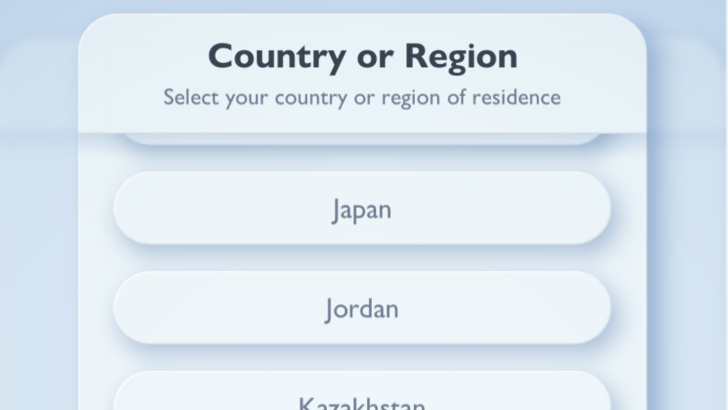728x410 pixels.
Task: Set region of residence to Japan
Action: [x=362, y=209]
